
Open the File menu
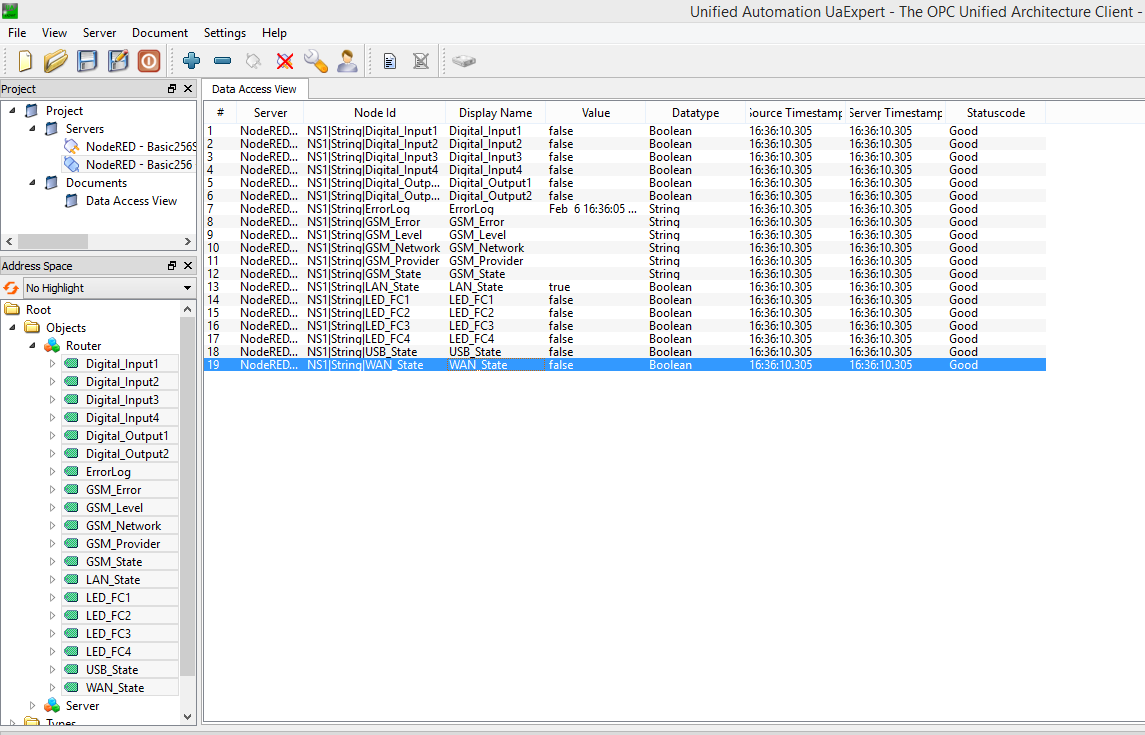(17, 33)
